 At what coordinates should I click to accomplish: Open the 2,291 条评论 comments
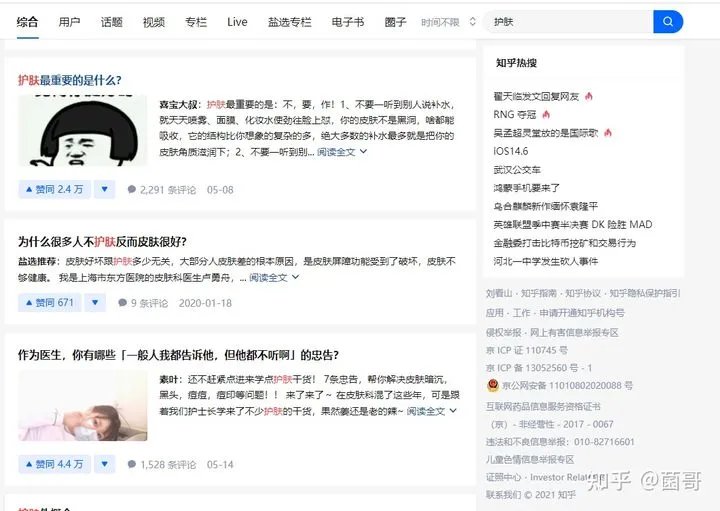click(x=162, y=190)
